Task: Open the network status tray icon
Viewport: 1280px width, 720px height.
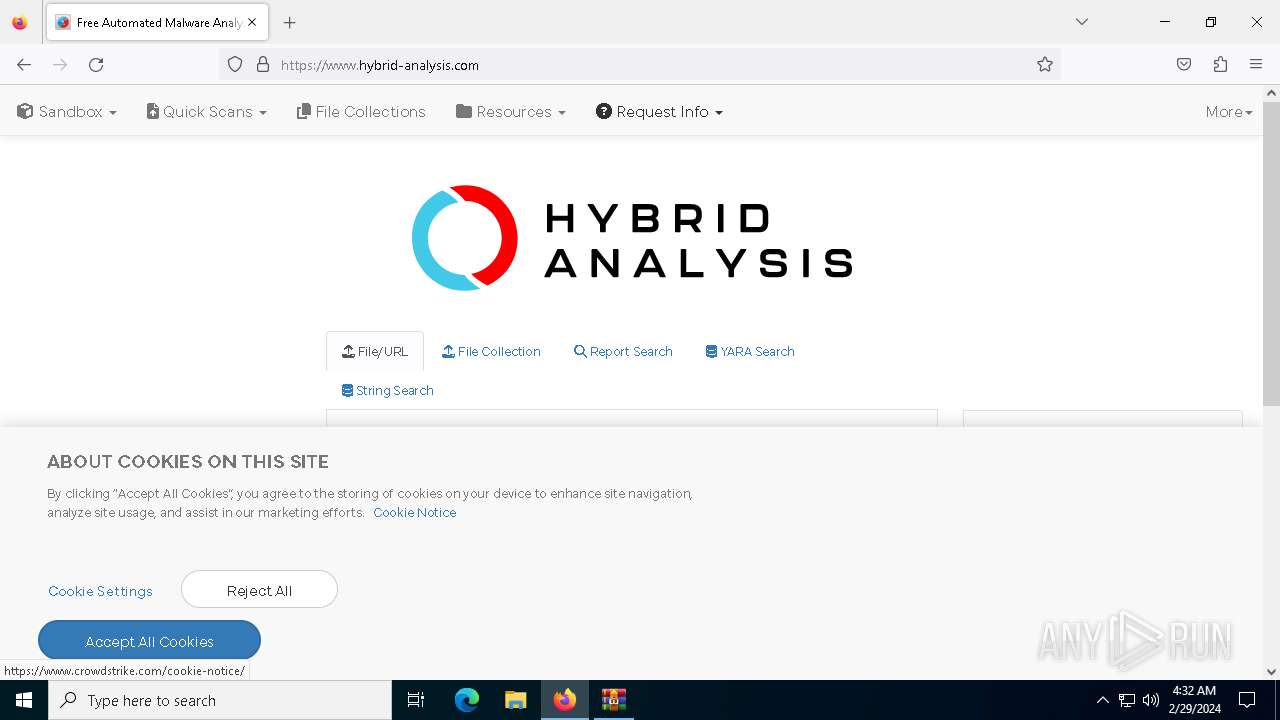Action: pyautogui.click(x=1127, y=700)
